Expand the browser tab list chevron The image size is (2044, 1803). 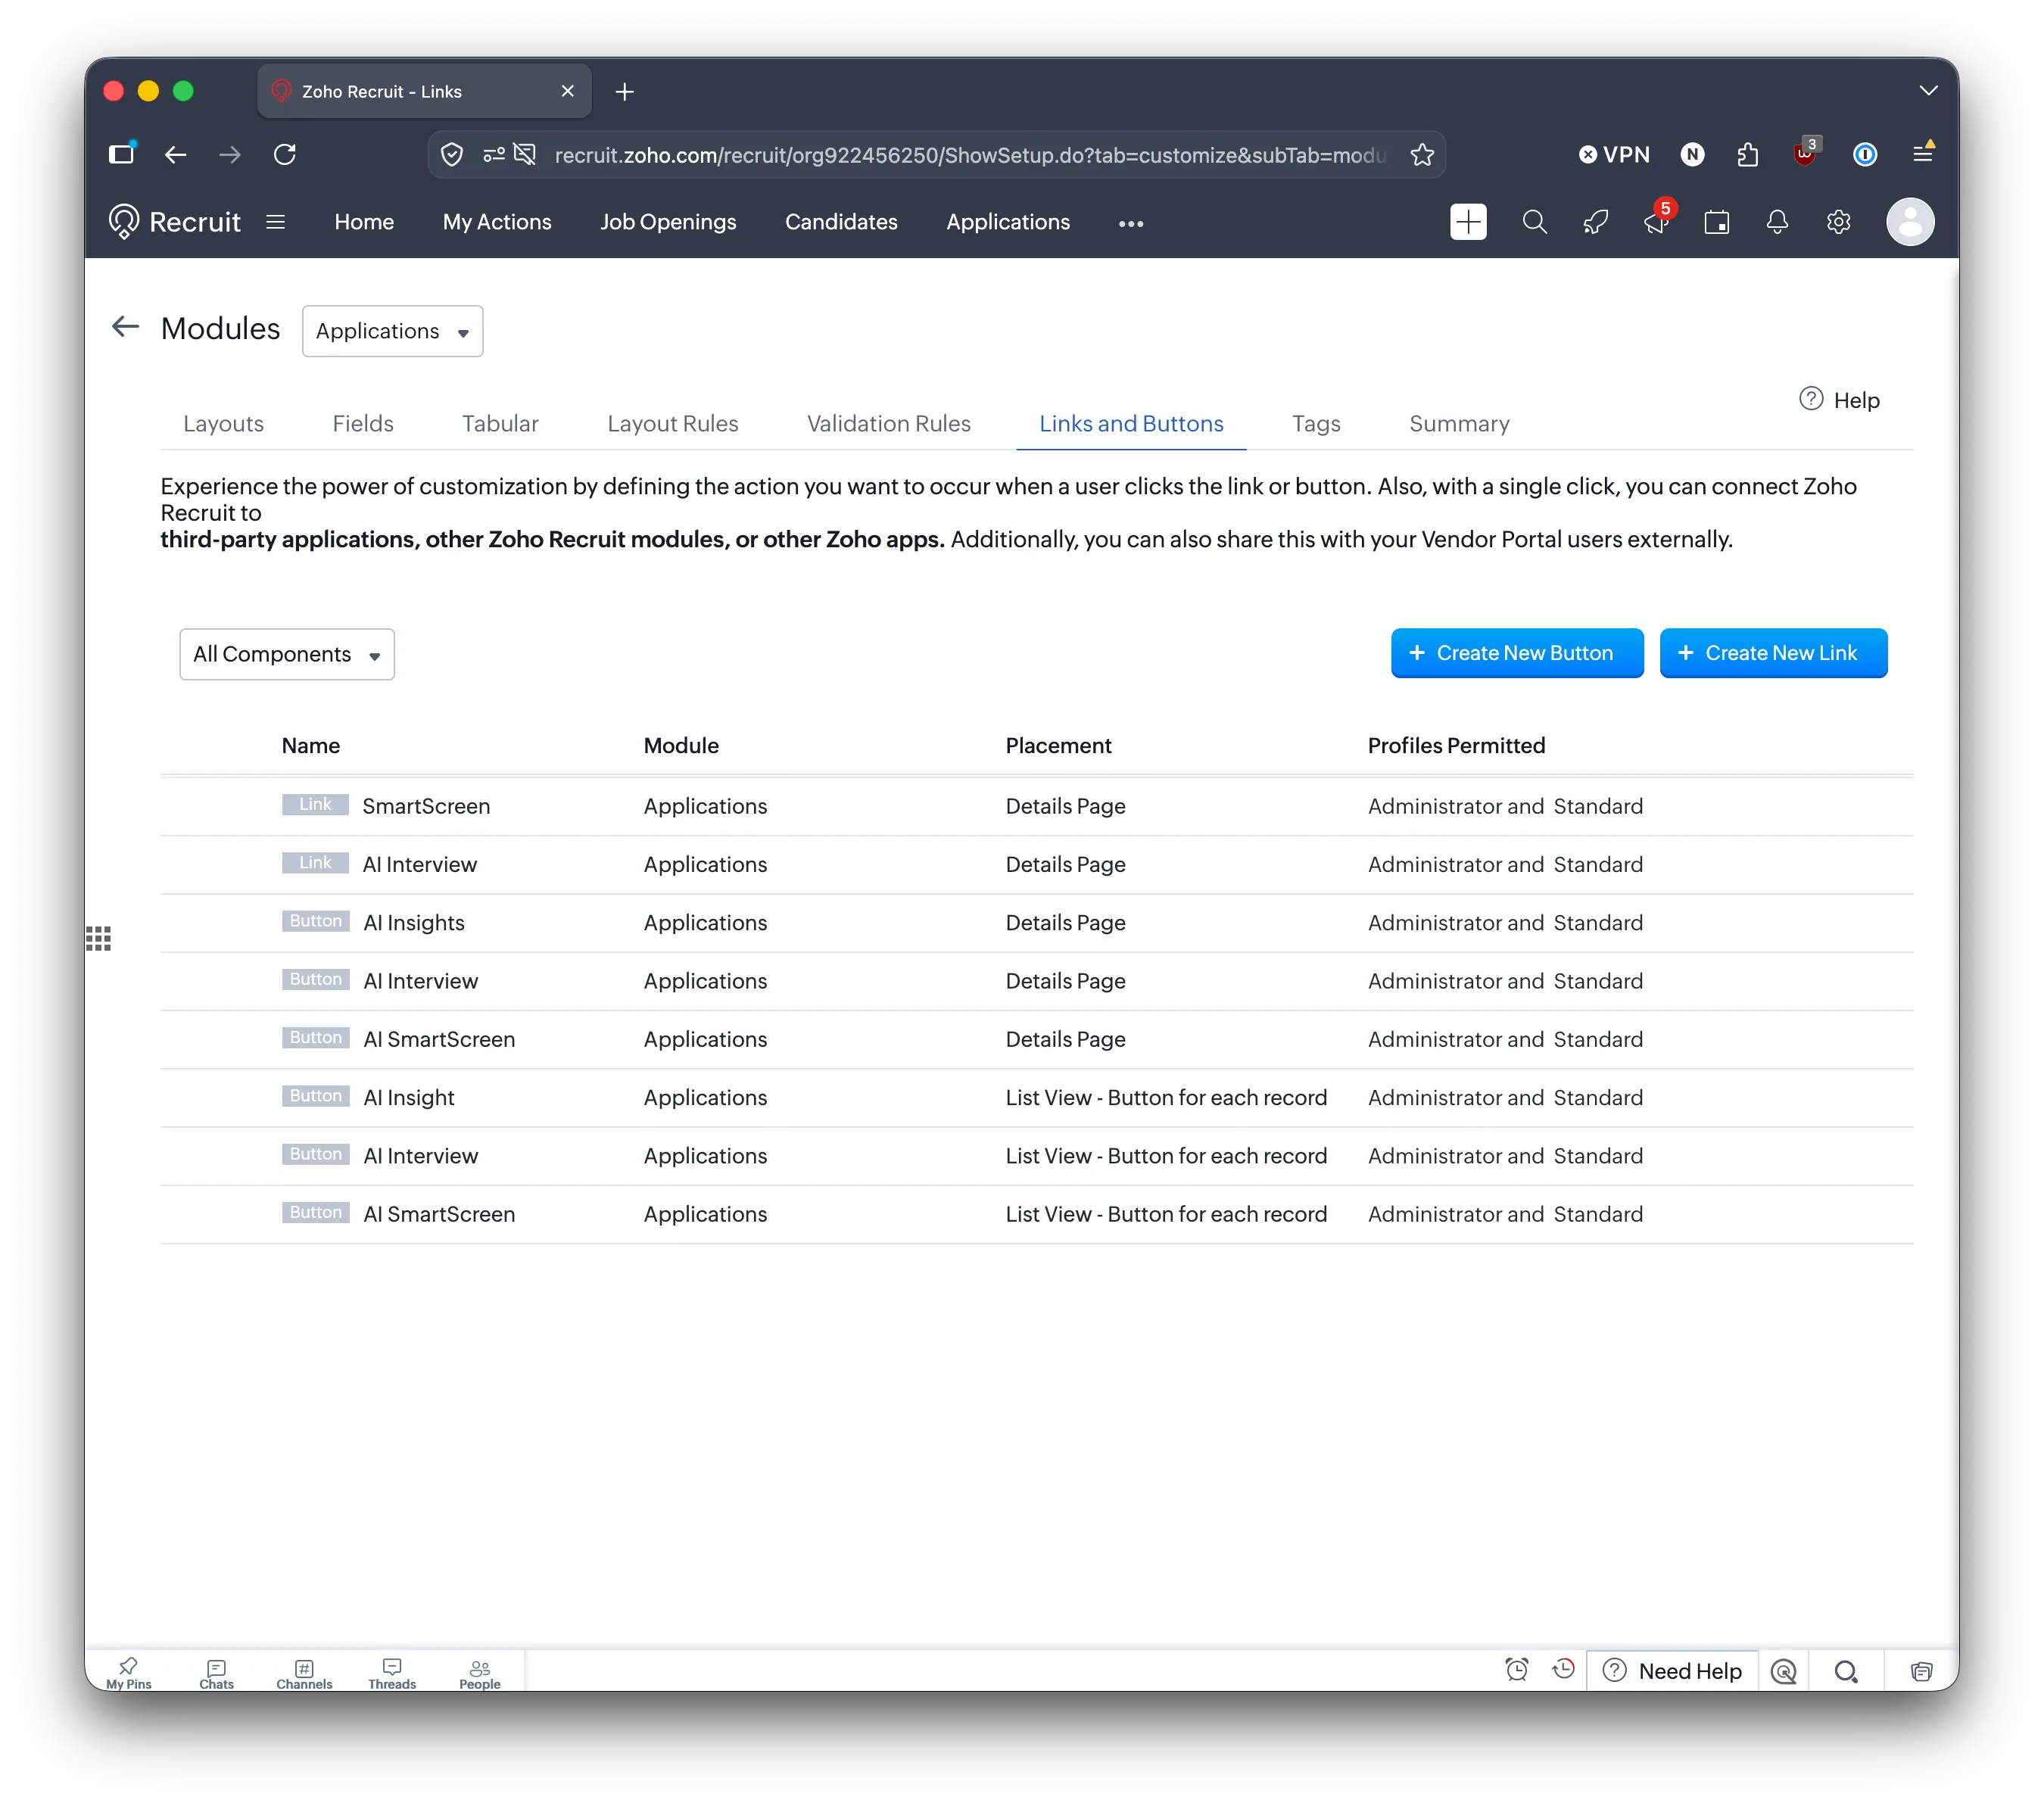pos(1929,91)
